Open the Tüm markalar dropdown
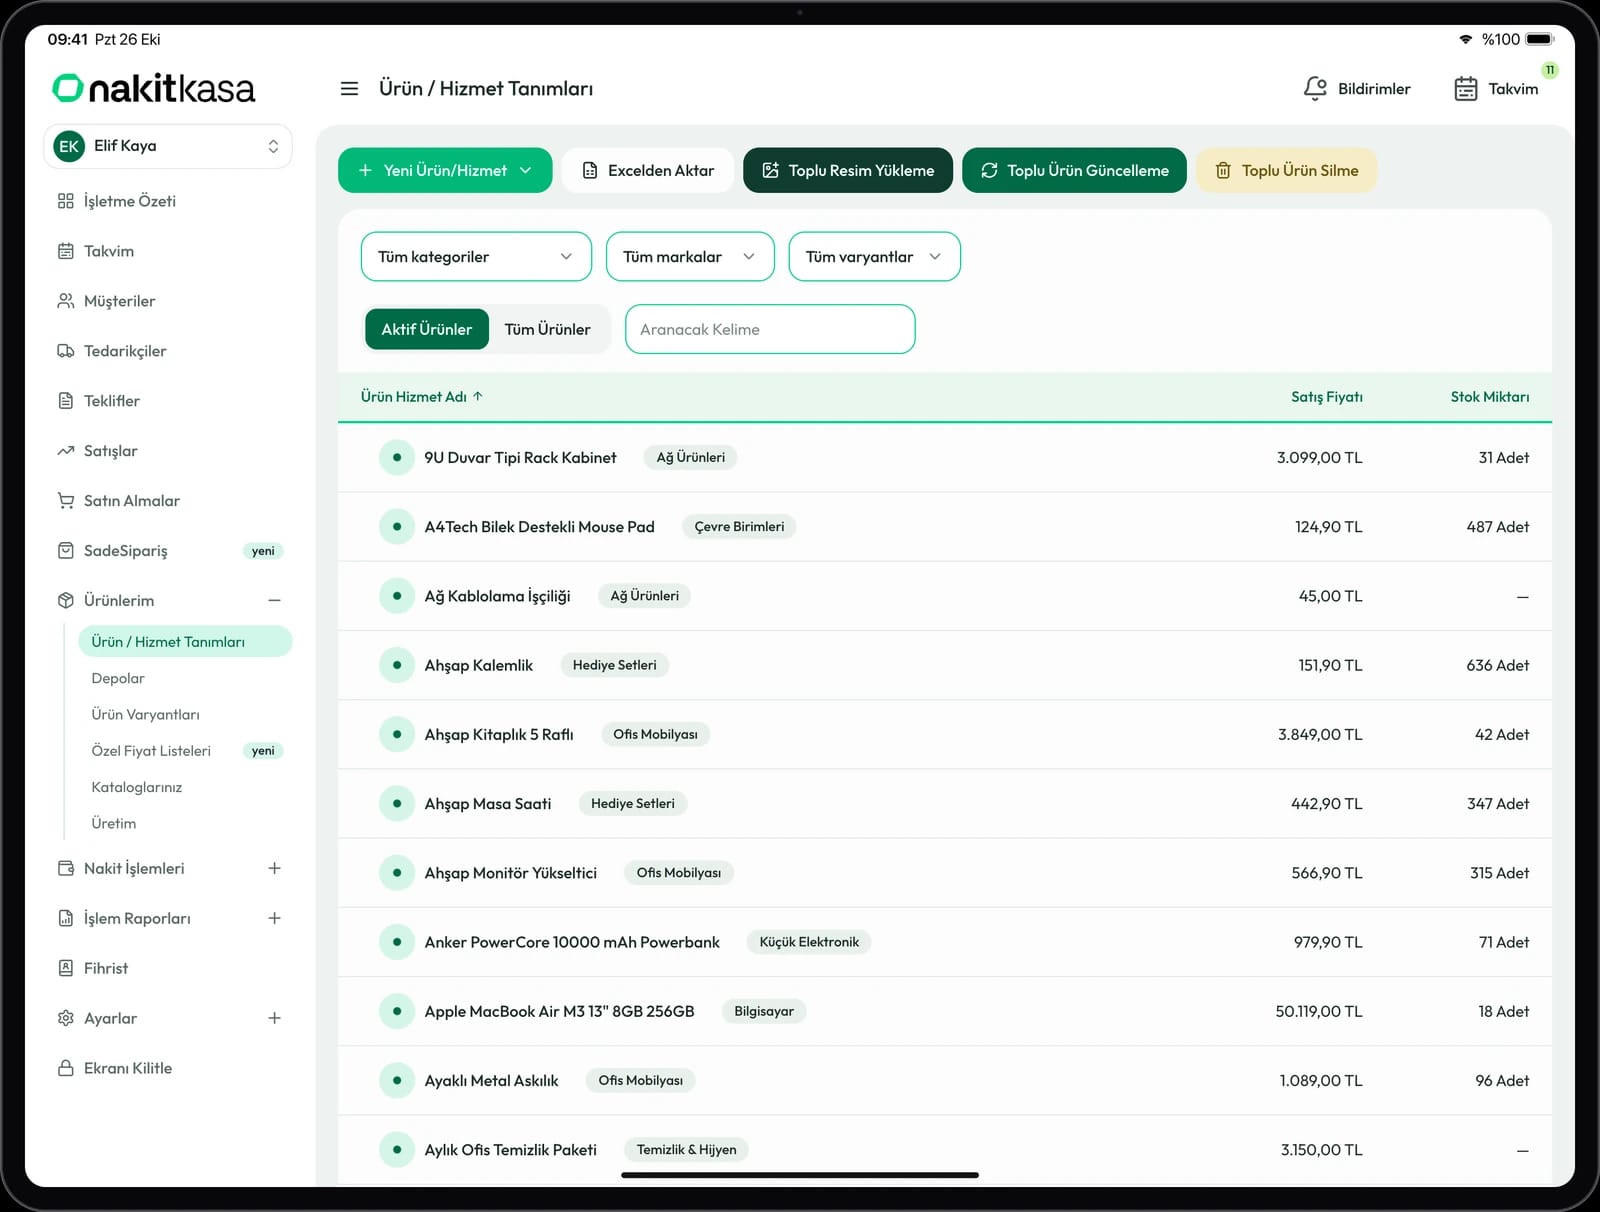The image size is (1600, 1212). [690, 257]
